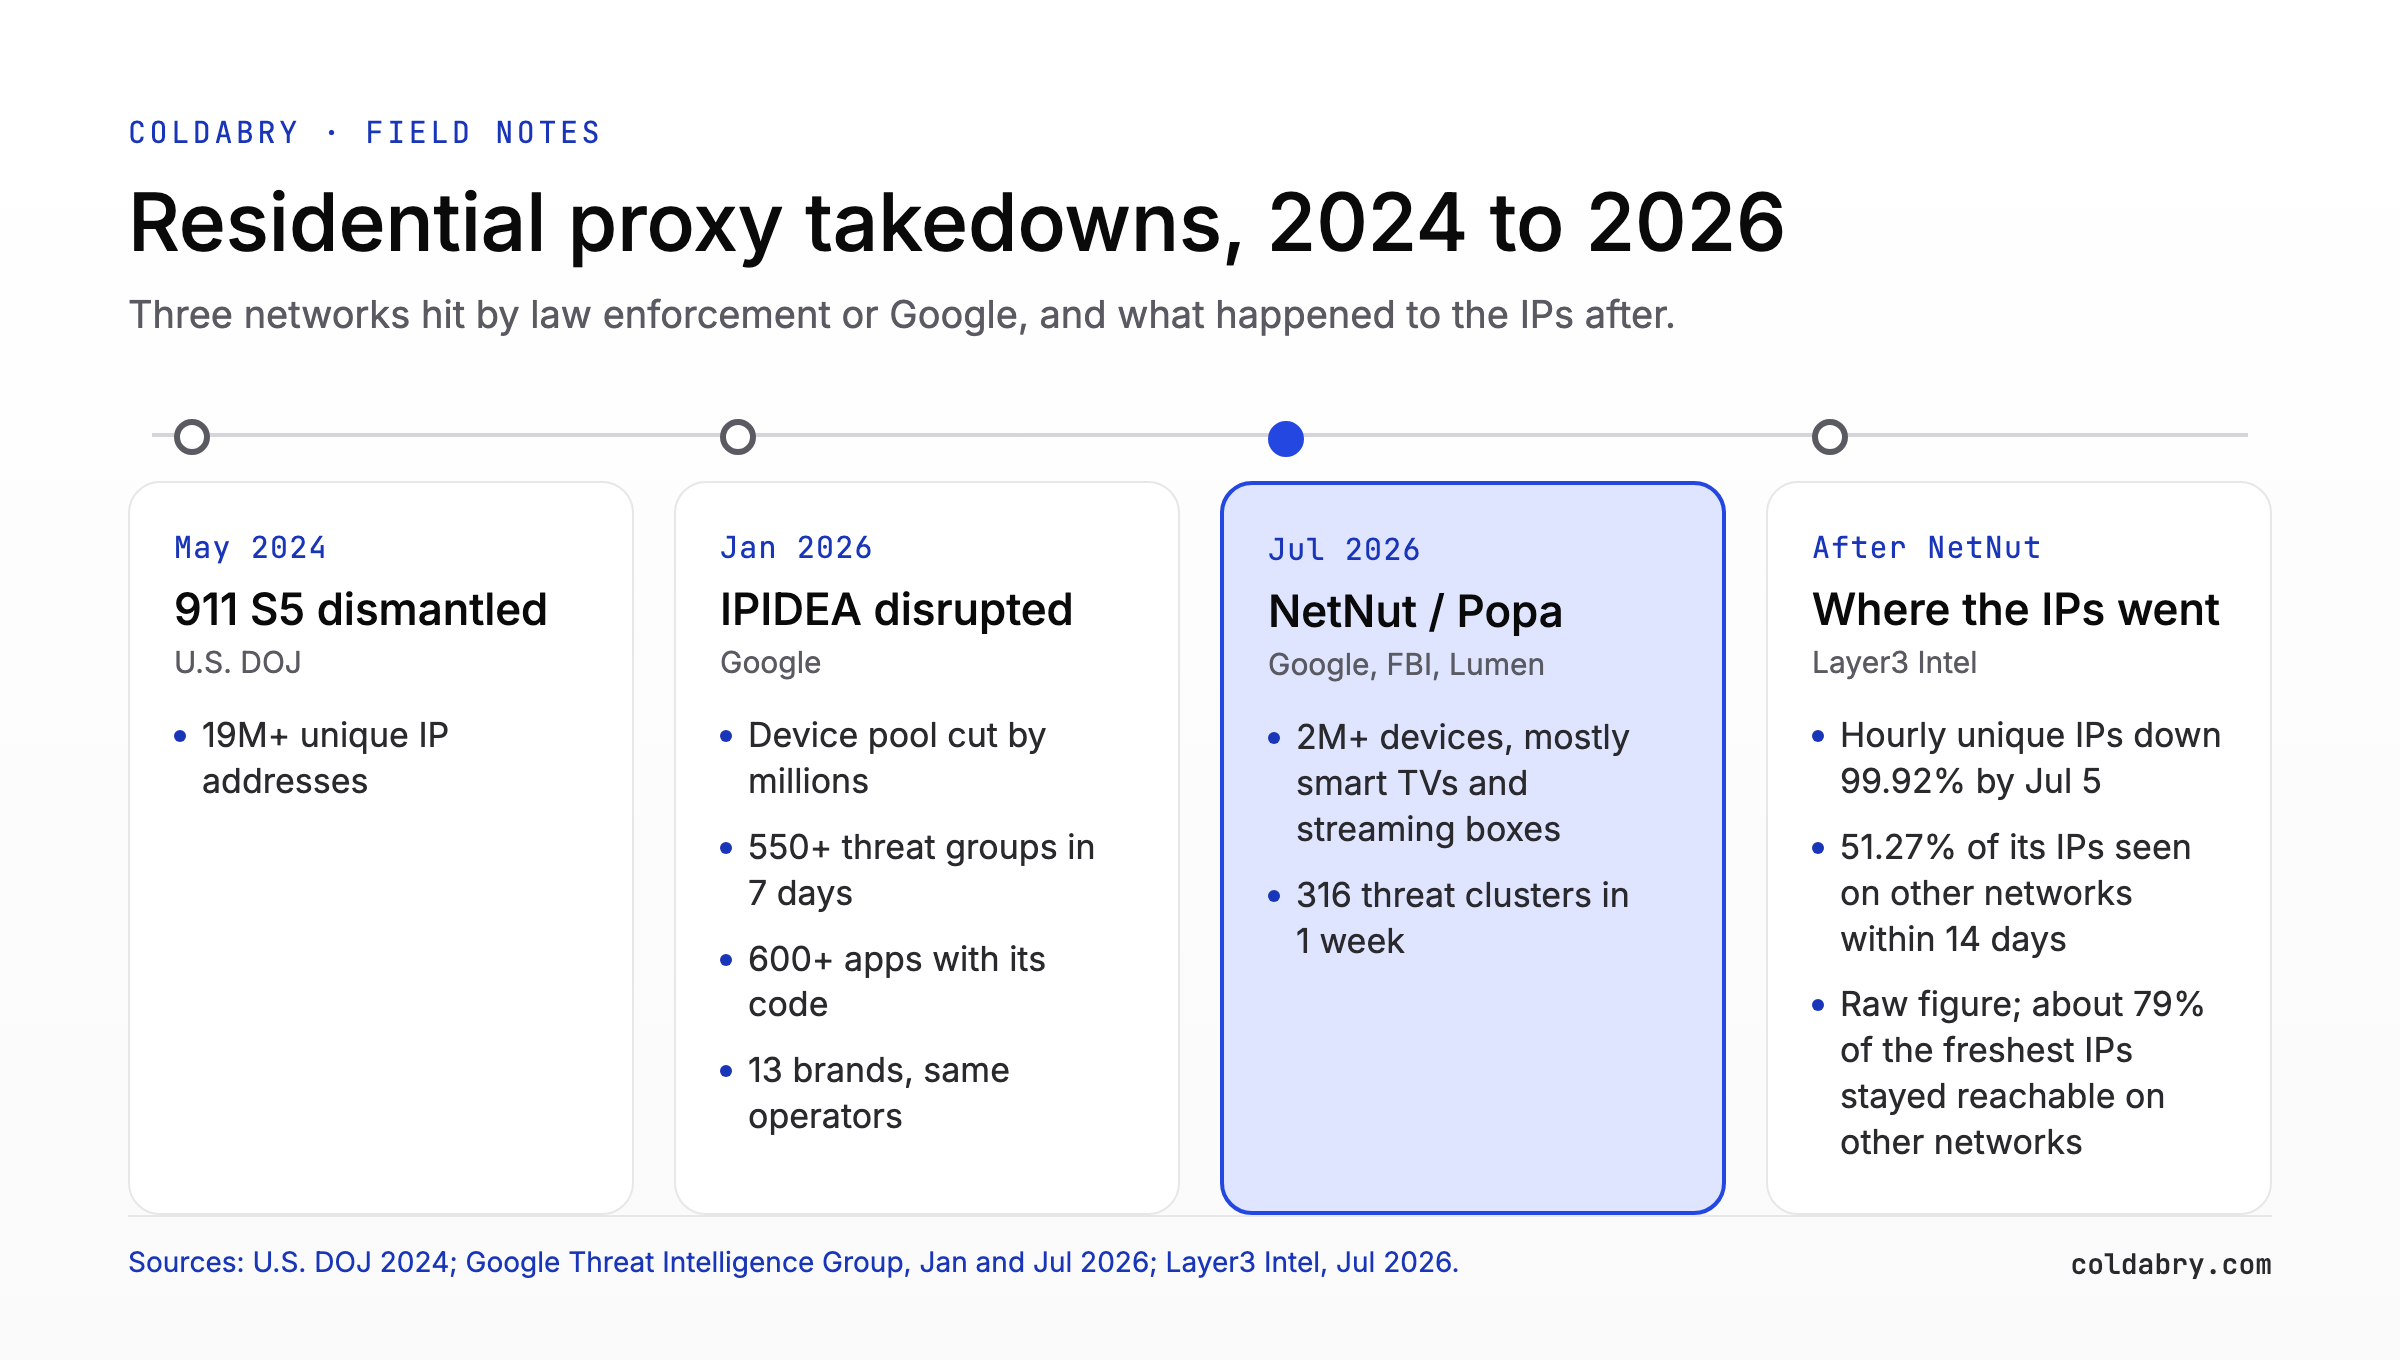Select the 'Where the IPs went' heading
Screen dimensions: 2400x1360
coord(2016,609)
